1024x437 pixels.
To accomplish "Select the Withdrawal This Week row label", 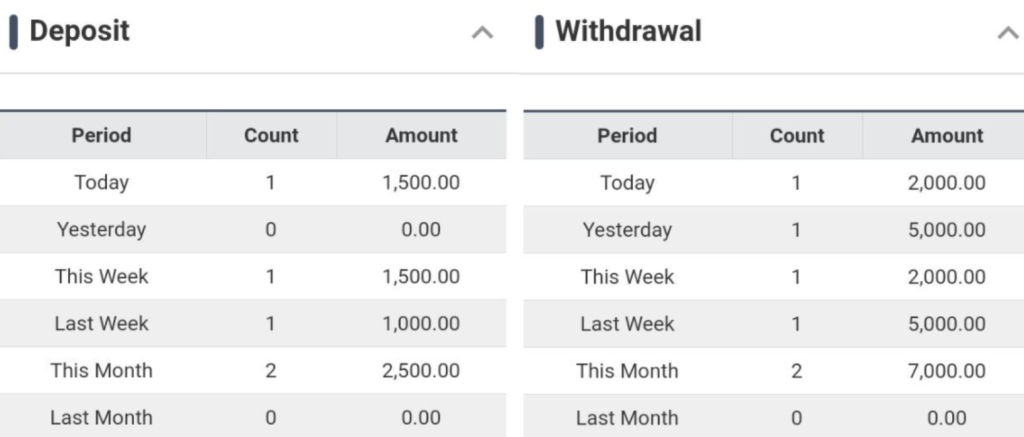I will pyautogui.click(x=627, y=277).
